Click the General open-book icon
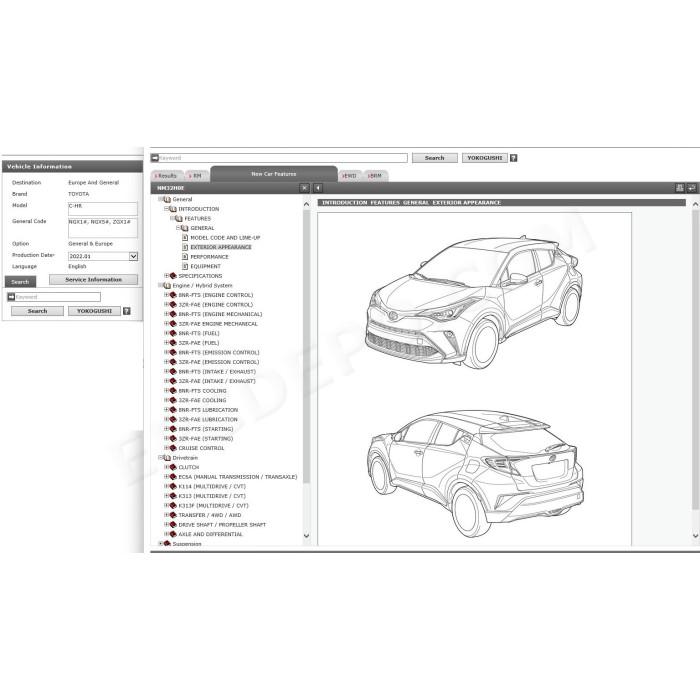 click(167, 200)
